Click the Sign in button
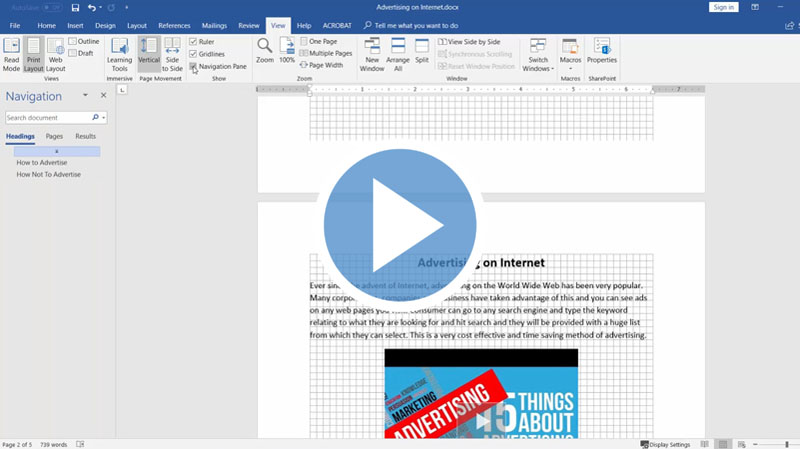The width and height of the screenshot is (800, 449). pos(723,7)
